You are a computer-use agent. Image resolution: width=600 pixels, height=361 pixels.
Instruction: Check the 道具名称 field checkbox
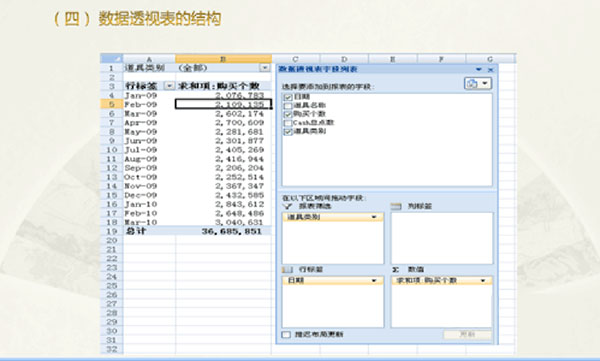tap(288, 106)
